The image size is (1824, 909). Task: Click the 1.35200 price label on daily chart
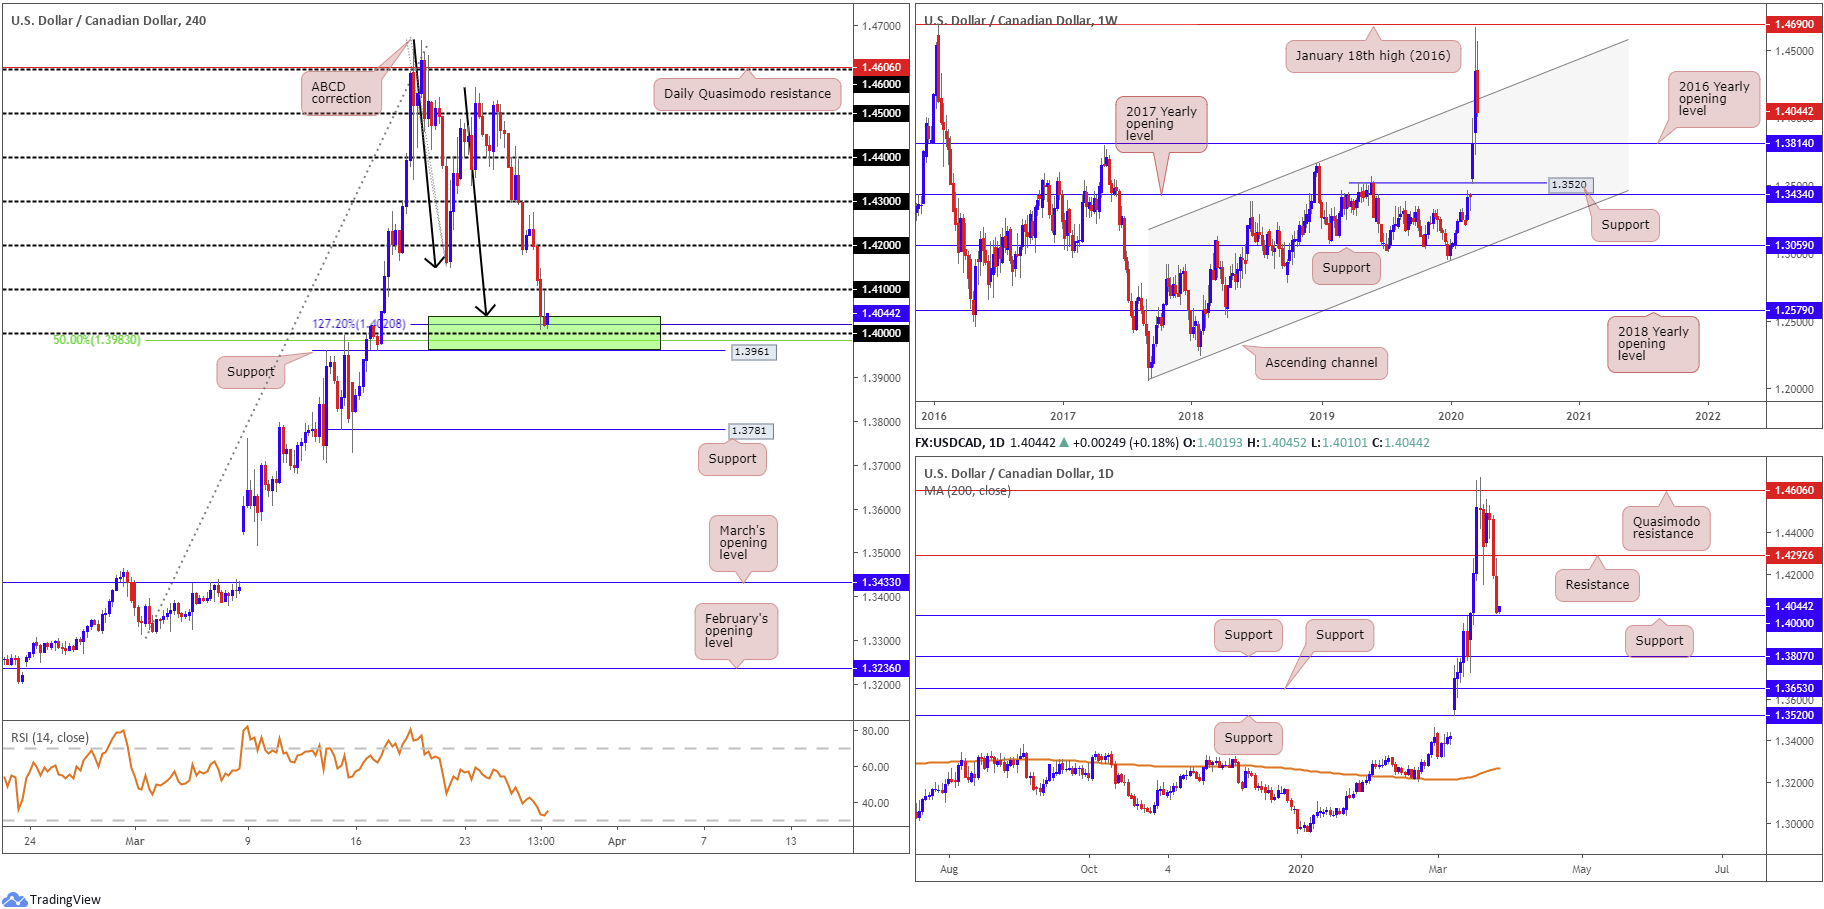coord(1794,715)
